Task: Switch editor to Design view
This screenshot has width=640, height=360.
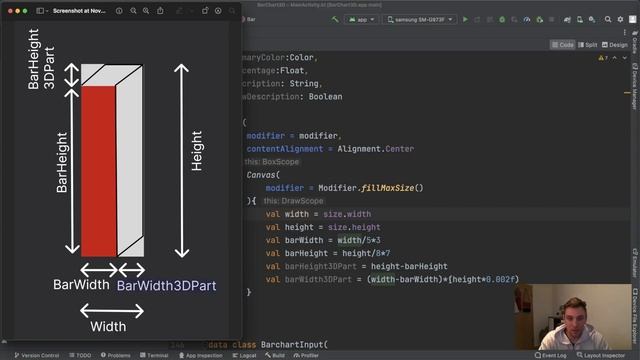Action: pos(615,45)
